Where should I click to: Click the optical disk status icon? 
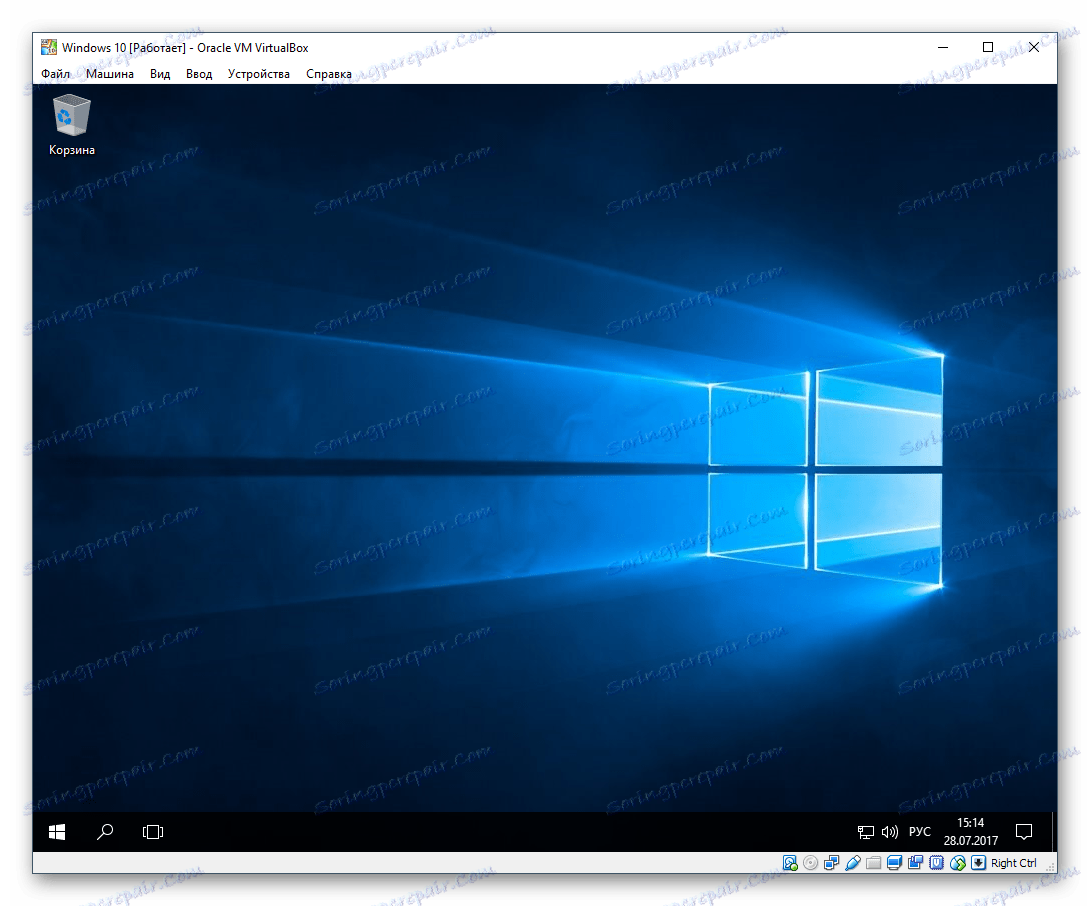coord(811,863)
